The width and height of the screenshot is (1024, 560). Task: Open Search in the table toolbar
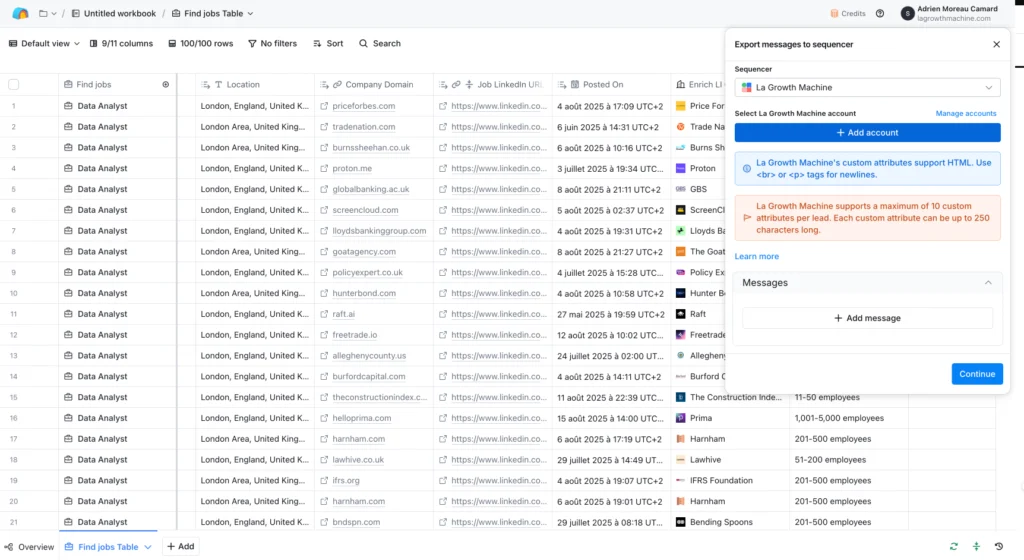pyautogui.click(x=379, y=44)
